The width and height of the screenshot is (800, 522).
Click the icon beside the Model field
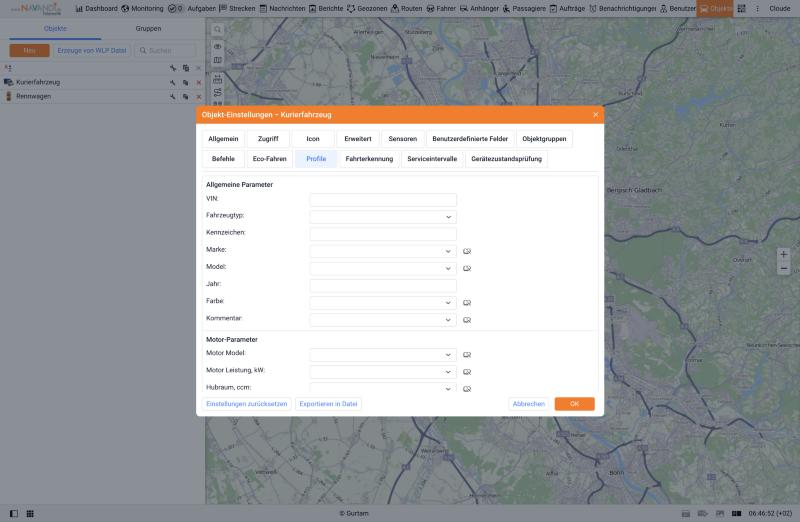point(467,268)
